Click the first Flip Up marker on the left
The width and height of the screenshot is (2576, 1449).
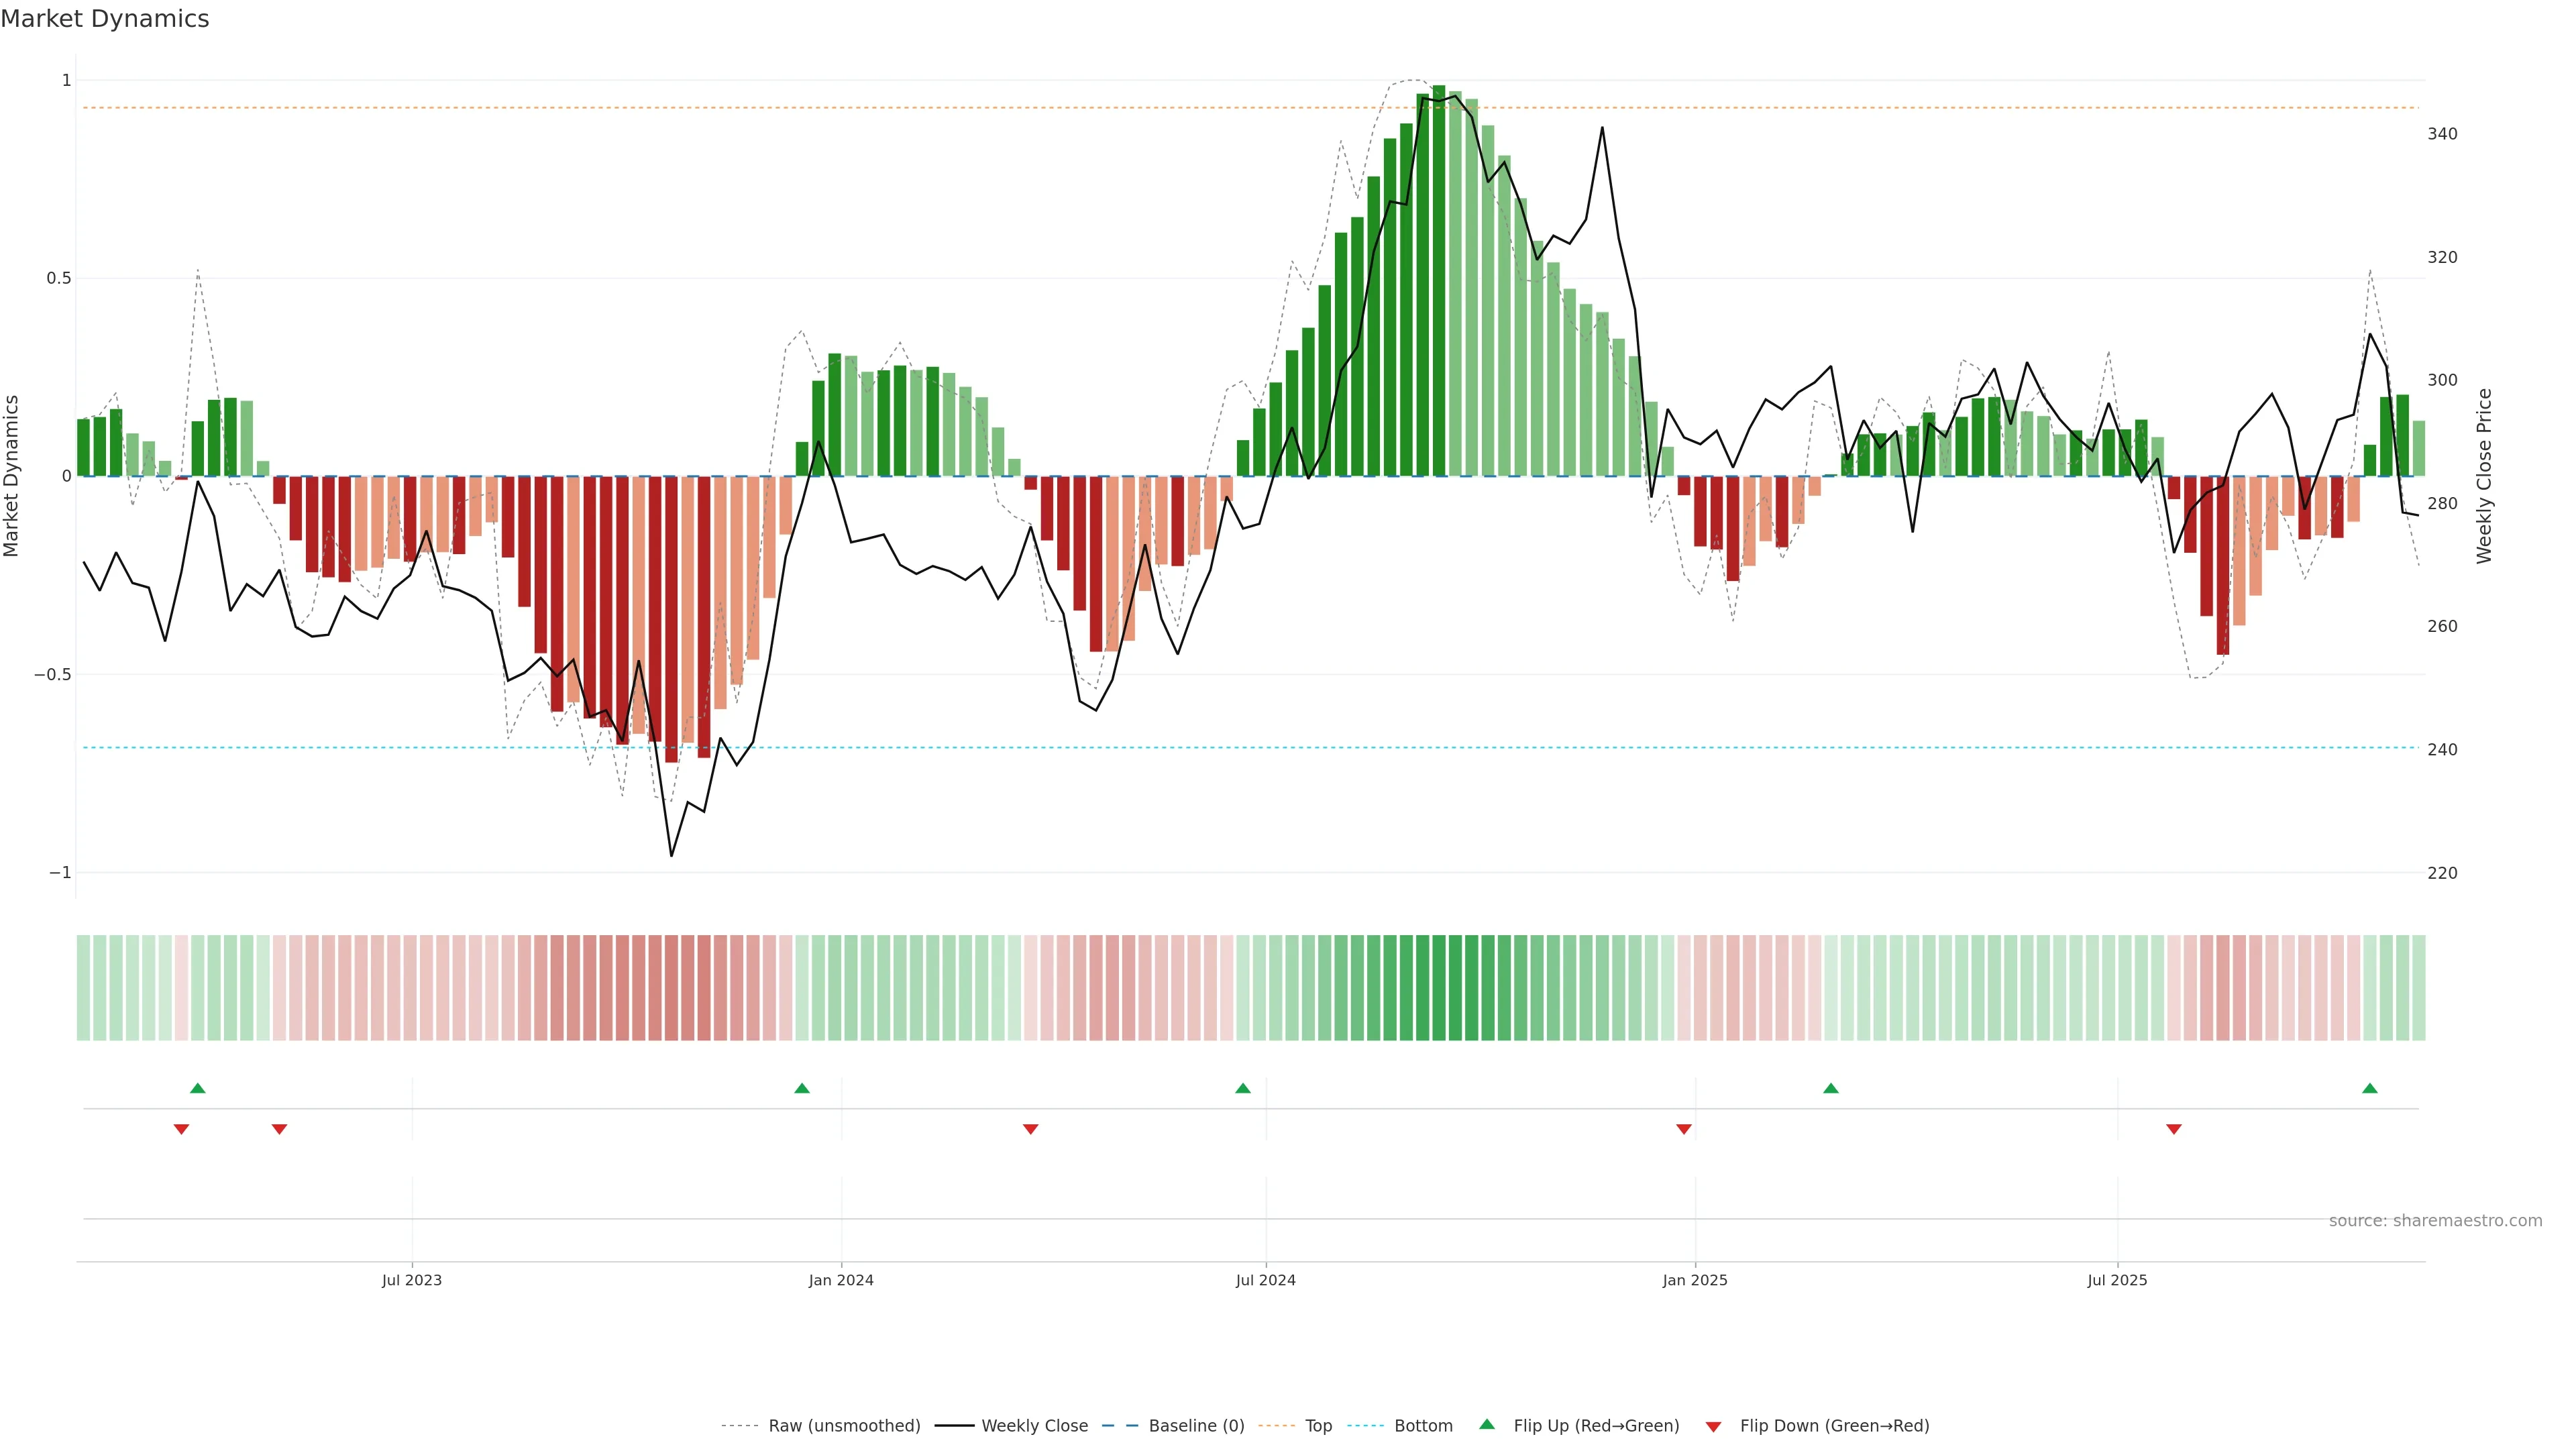click(197, 1088)
